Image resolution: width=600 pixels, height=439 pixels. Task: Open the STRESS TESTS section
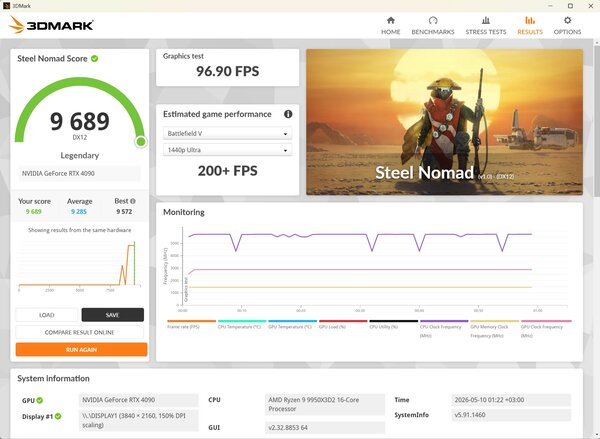click(x=486, y=26)
